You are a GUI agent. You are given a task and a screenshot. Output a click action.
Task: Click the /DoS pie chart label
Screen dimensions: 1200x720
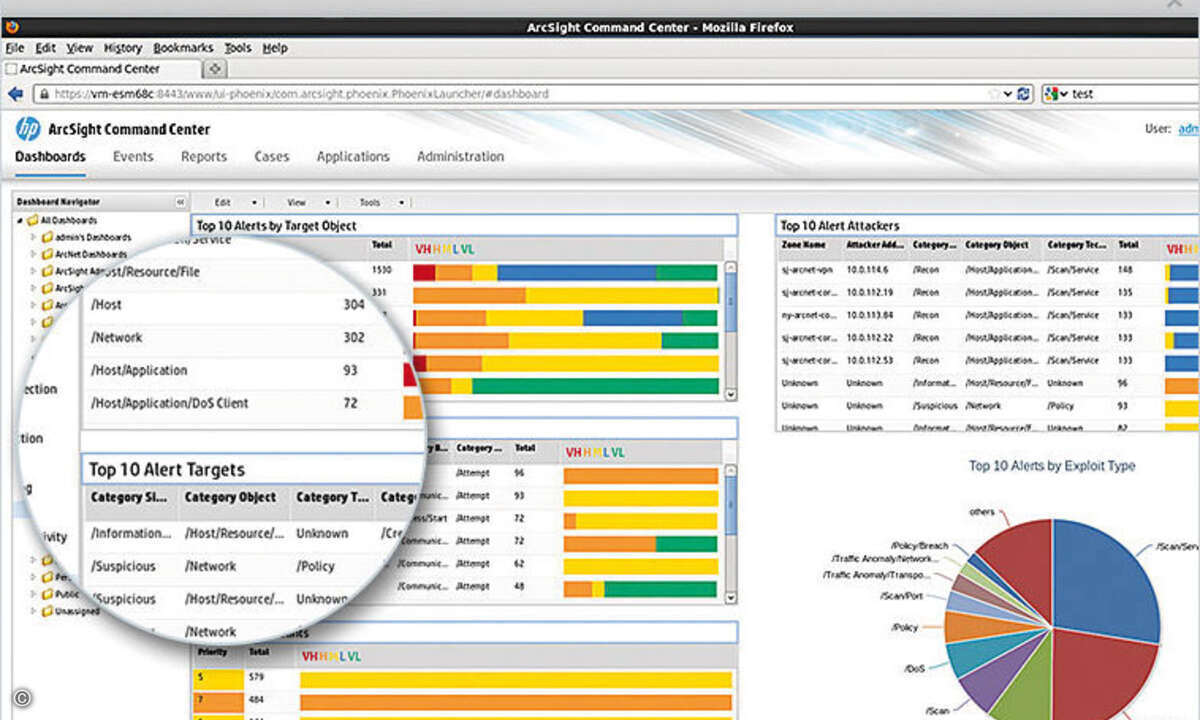[x=914, y=667]
